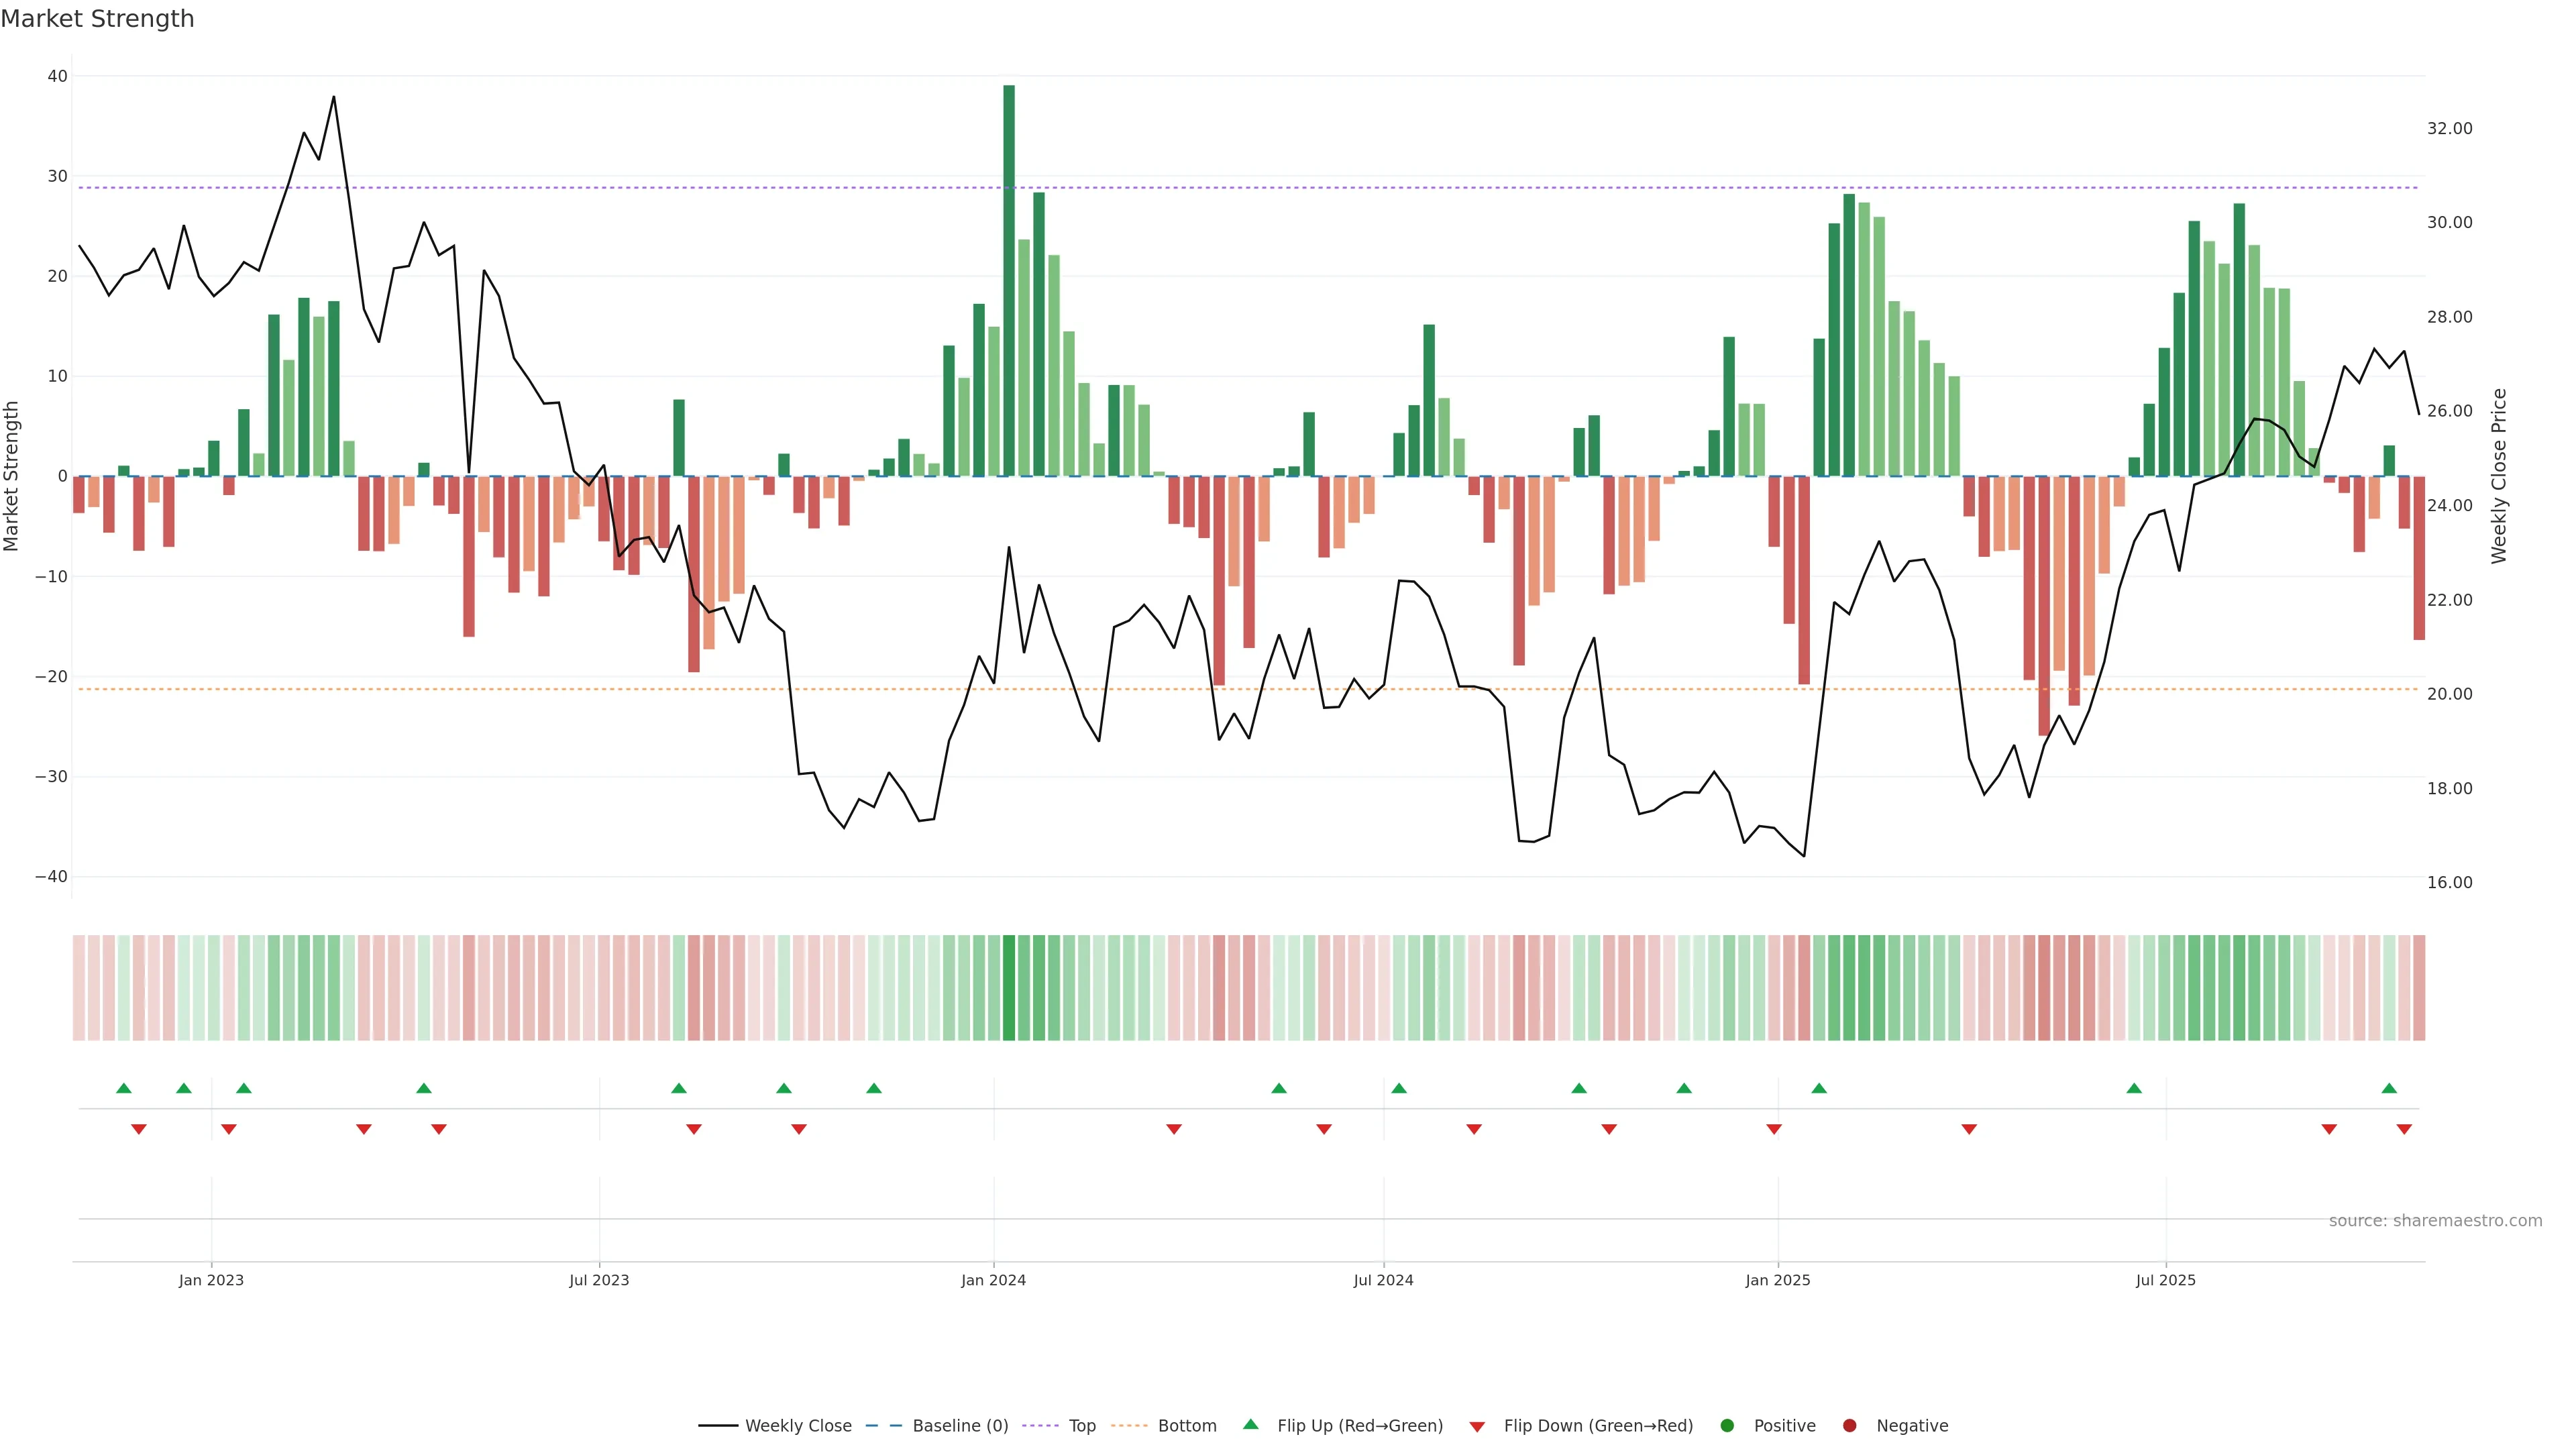Screen dimensions: 2576x1449
Task: Click the leftmost red flip-down triangle marker
Action: 139,1129
